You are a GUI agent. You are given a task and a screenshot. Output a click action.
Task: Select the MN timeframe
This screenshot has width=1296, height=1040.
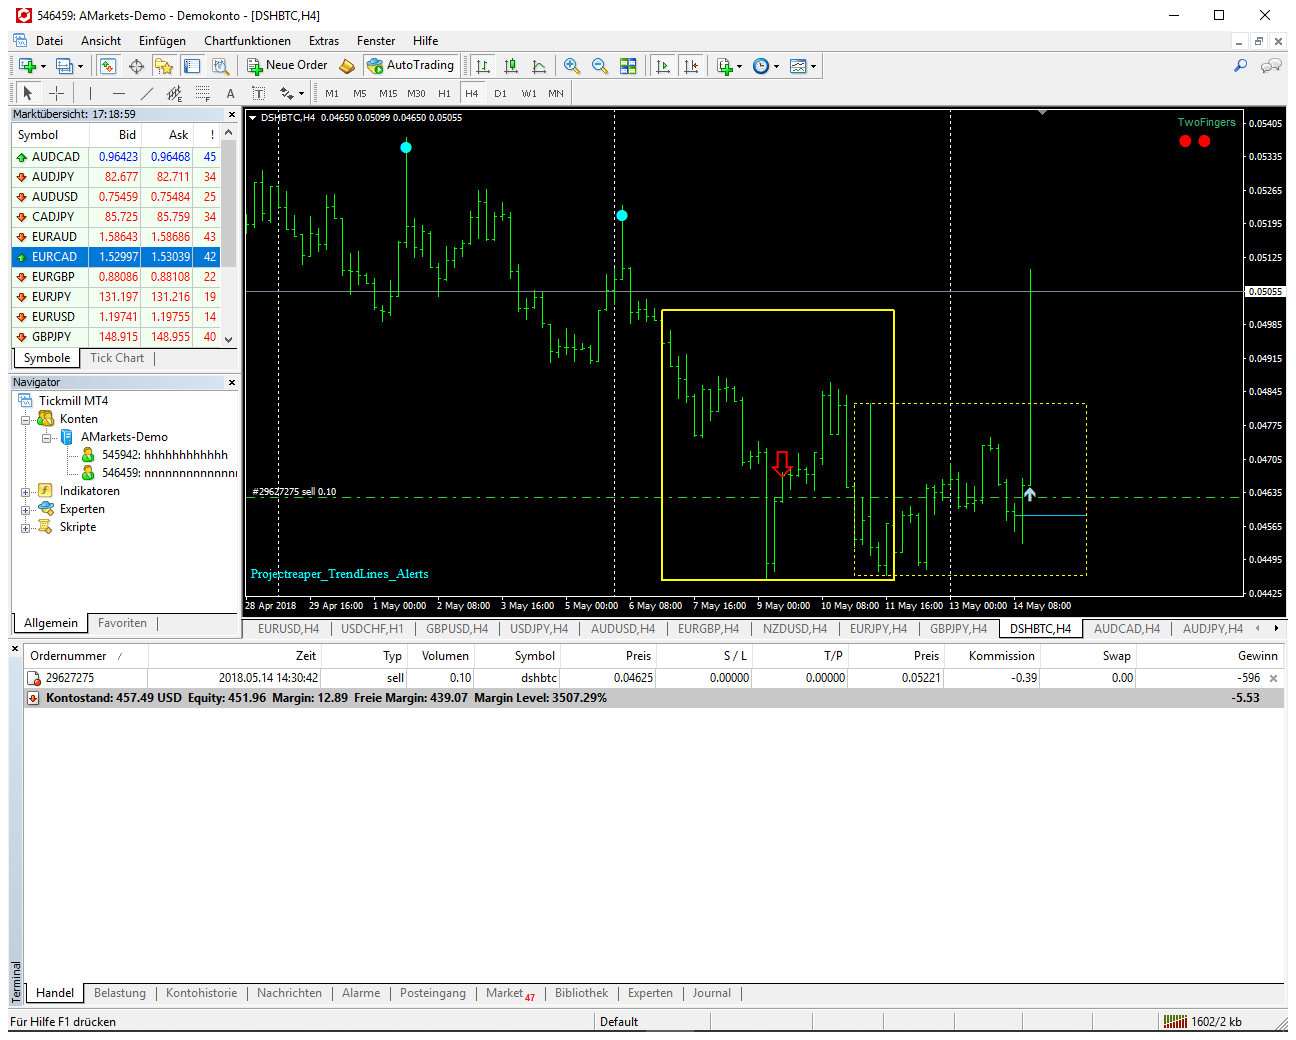556,93
